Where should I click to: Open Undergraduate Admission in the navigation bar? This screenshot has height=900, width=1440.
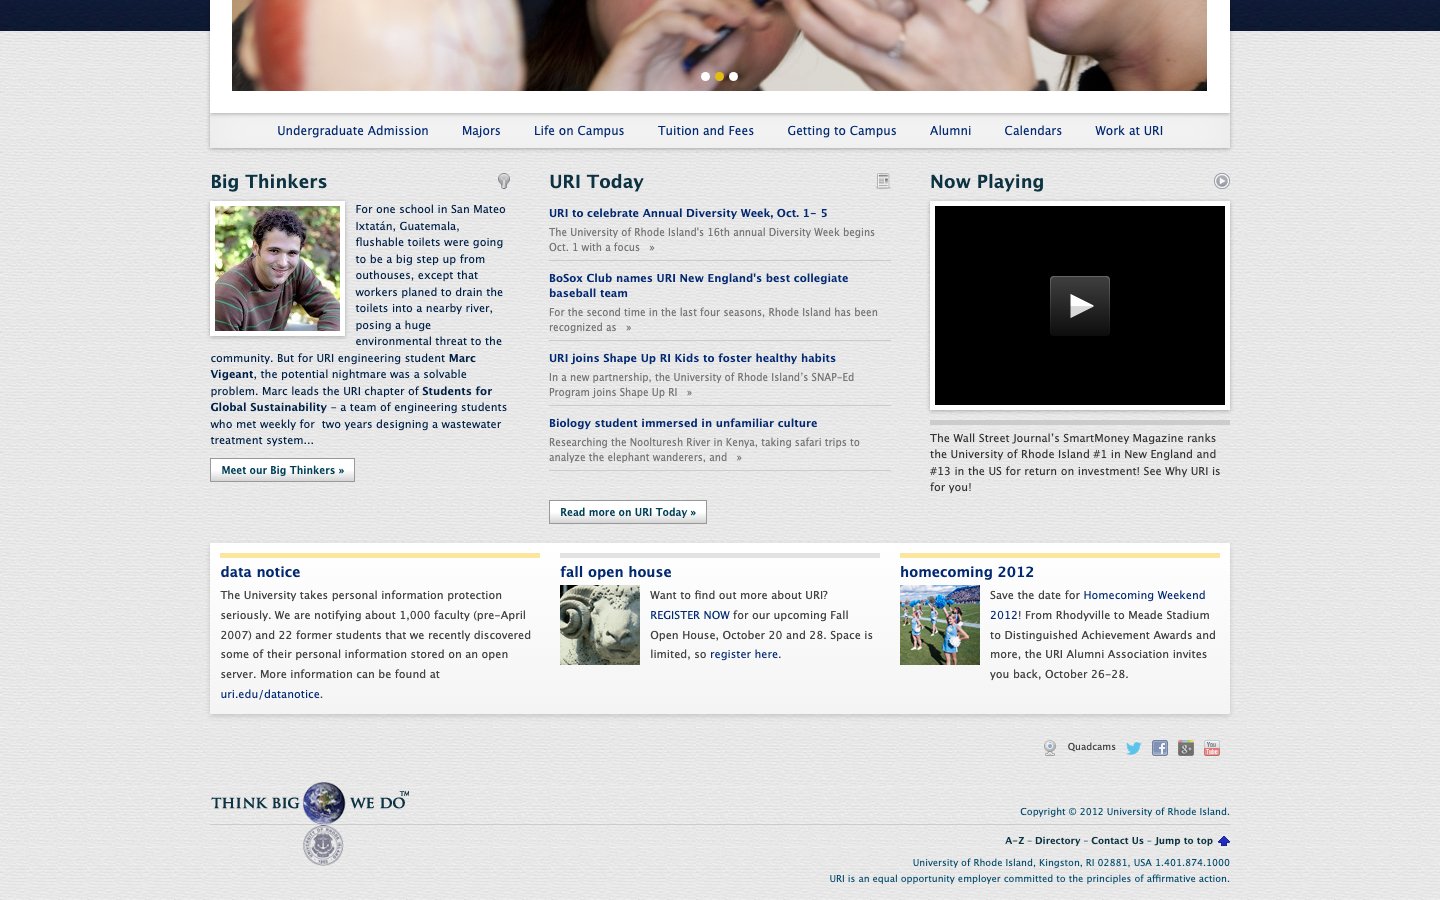353,131
